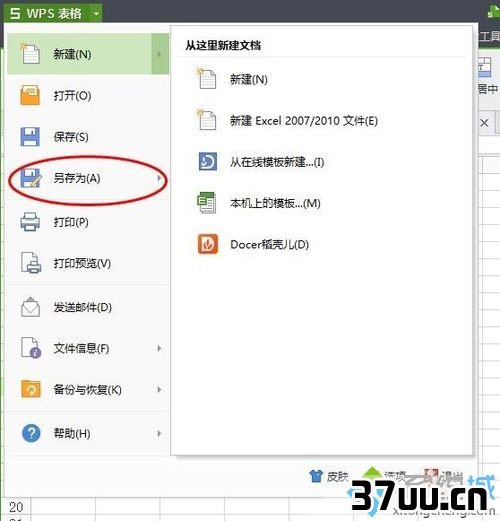Click the Help (帮助) question mark icon
500x521 pixels.
[31, 433]
